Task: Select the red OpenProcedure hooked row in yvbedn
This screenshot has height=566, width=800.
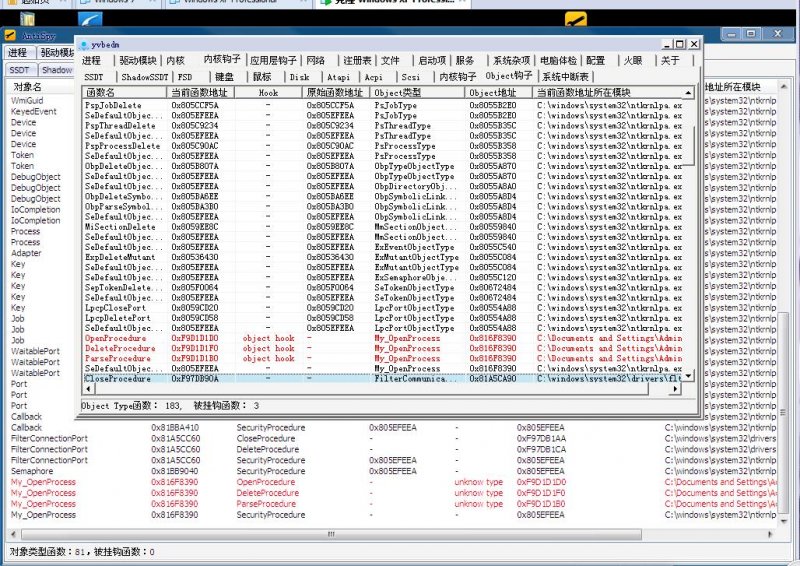Action: [383, 338]
